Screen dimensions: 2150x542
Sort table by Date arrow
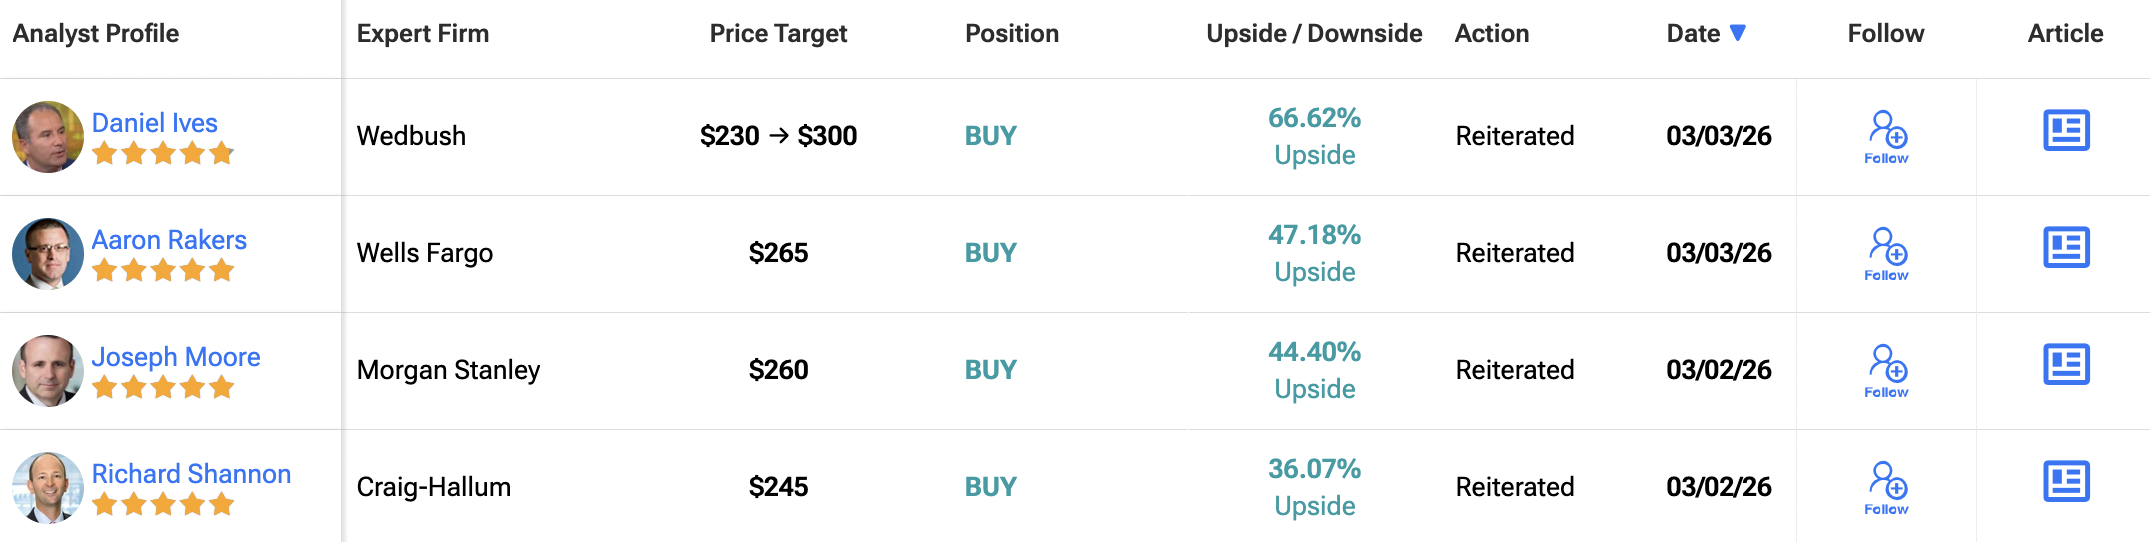[x=1738, y=33]
